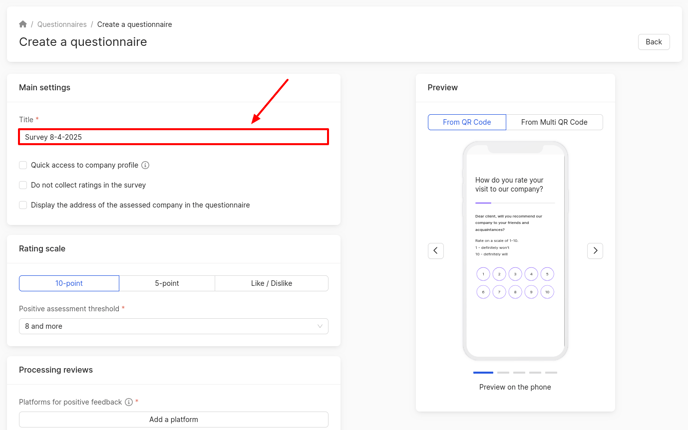Choose Like / Dislike rating scale

271,283
